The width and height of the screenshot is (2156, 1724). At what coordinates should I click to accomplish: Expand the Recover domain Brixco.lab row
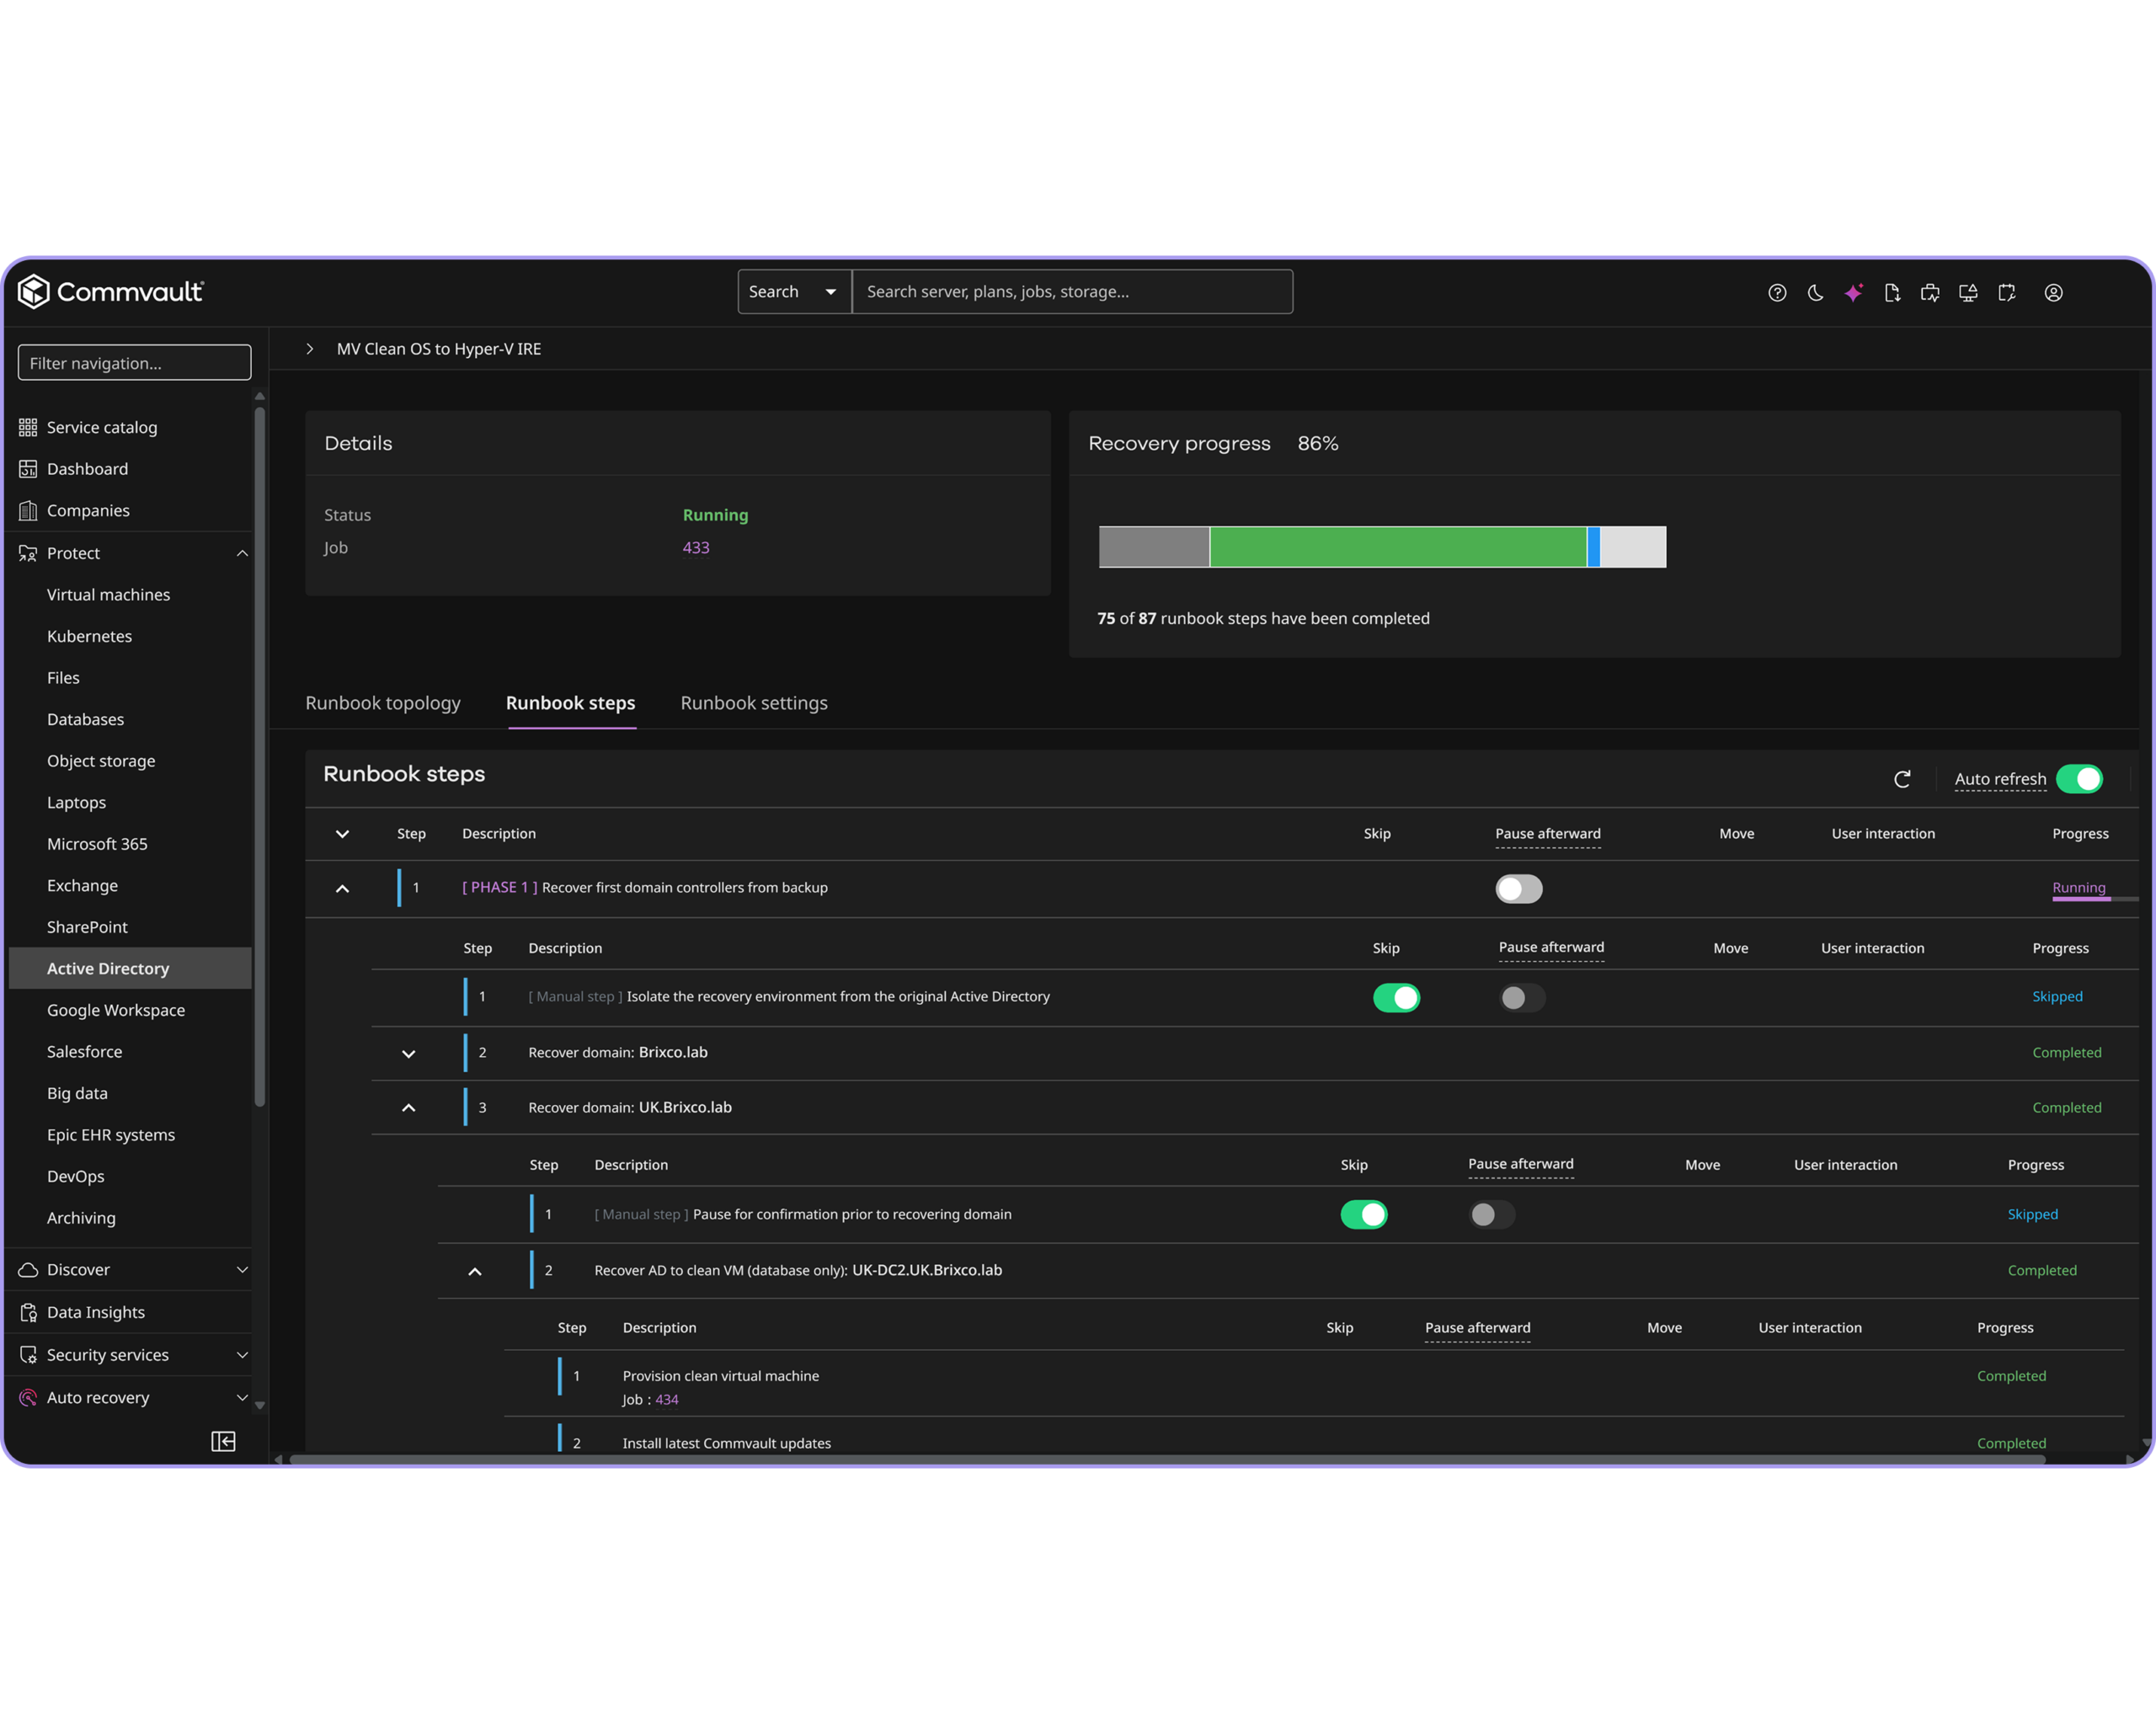point(408,1053)
